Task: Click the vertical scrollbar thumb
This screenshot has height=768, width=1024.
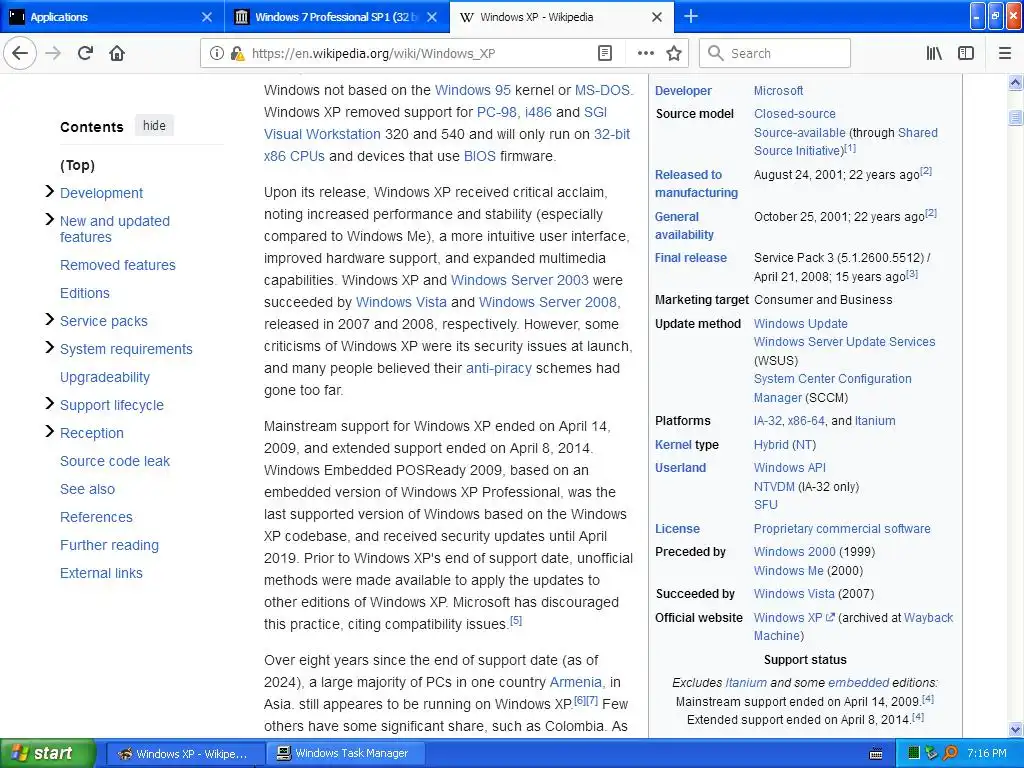Action: [1016, 118]
